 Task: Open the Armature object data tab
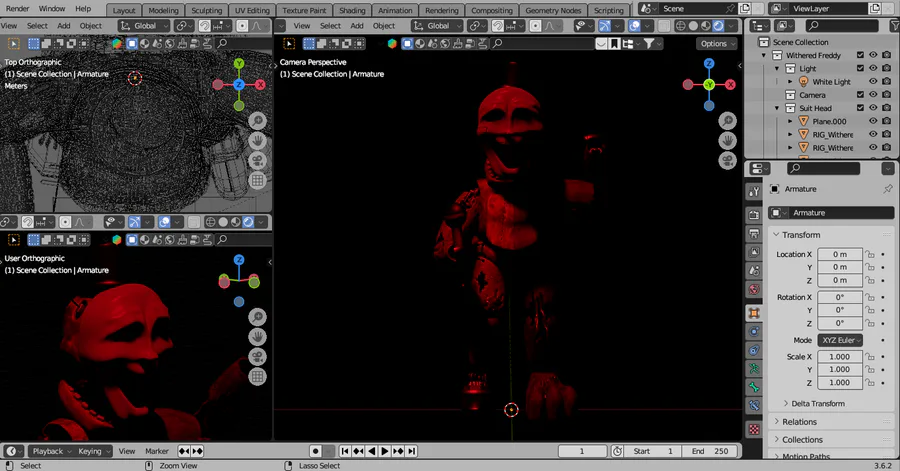(x=754, y=368)
